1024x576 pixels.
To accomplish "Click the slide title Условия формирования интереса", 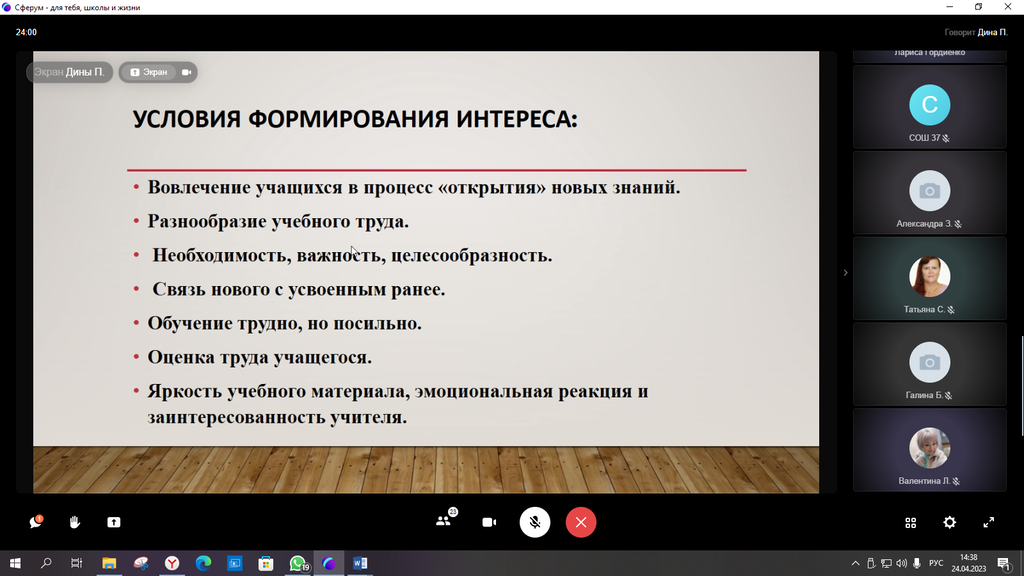I will (355, 119).
